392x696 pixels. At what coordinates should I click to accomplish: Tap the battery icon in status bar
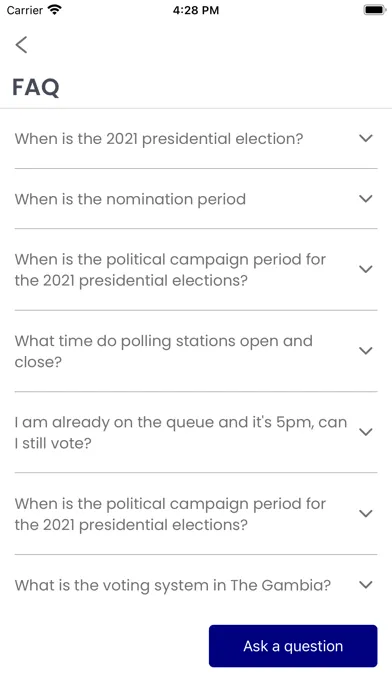375,10
